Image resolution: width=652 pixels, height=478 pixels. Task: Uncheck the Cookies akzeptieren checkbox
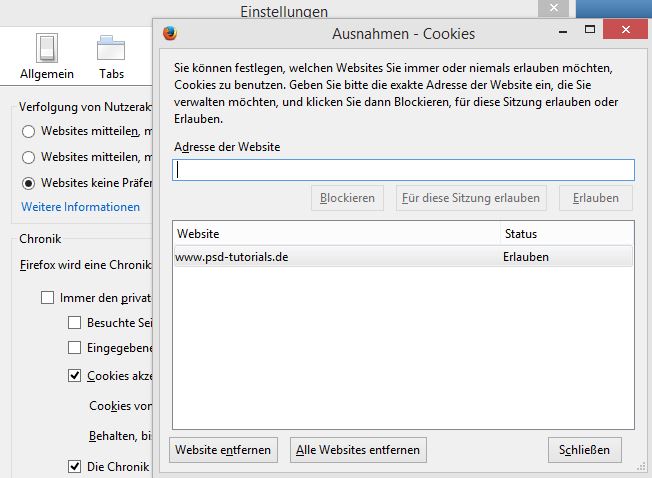coord(74,376)
